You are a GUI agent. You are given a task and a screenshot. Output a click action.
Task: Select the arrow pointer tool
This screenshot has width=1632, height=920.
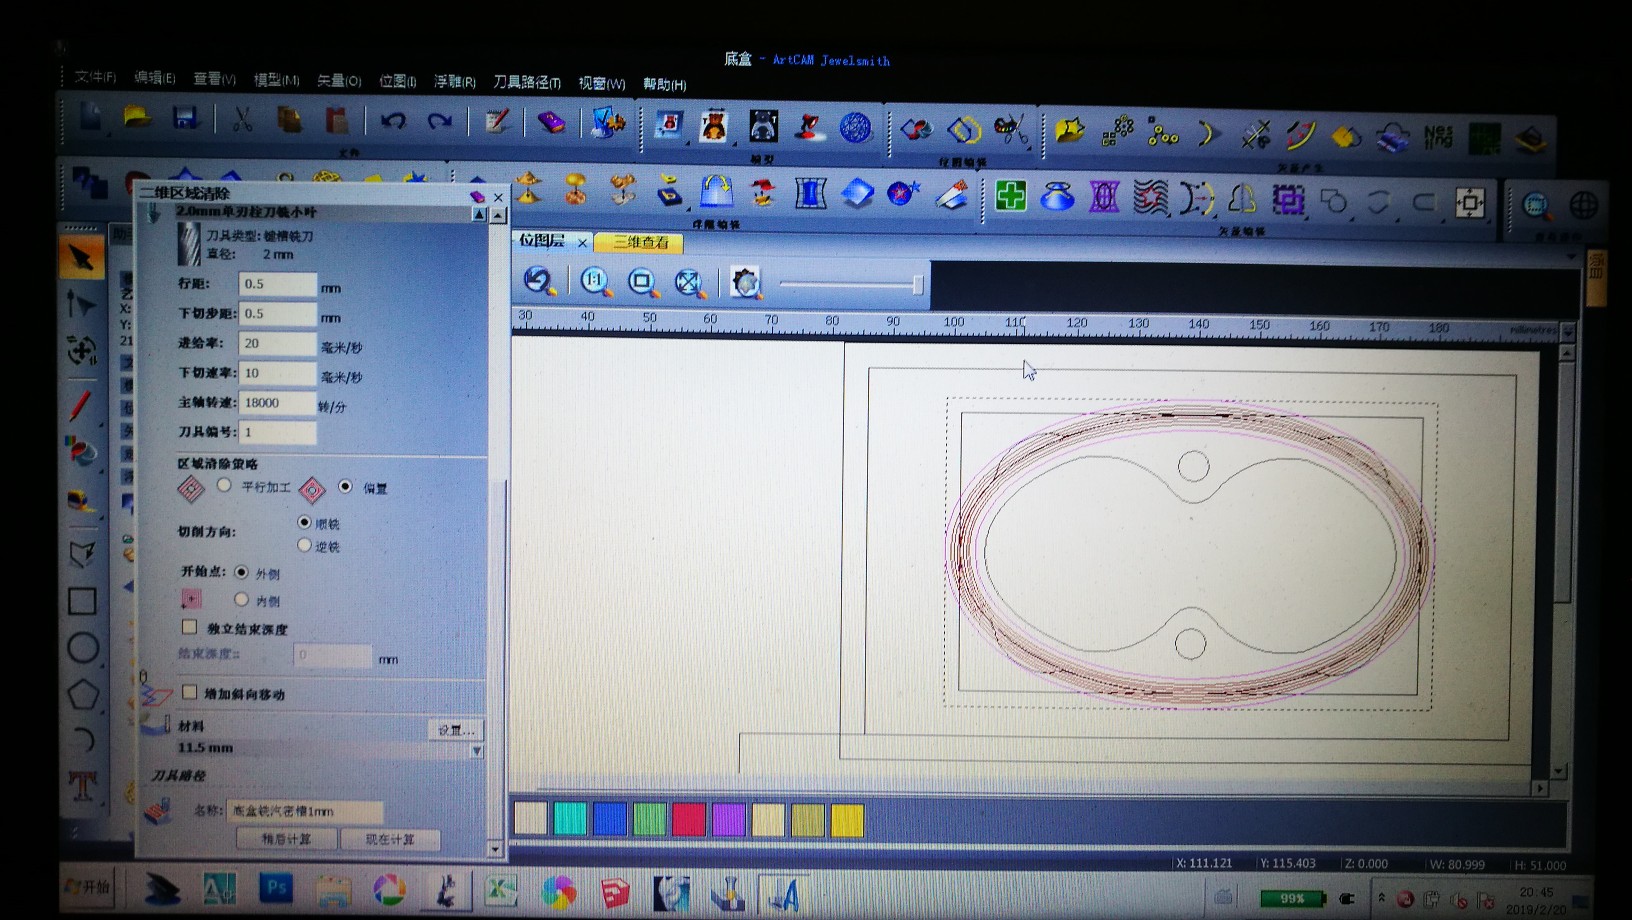81,258
